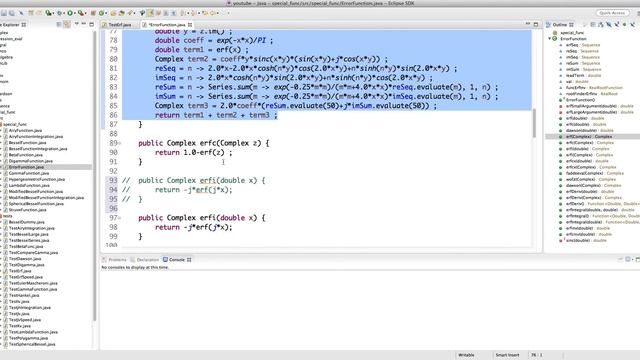Select StruveFunction.java in the Package Explorer
The image size is (640, 360).
point(27,210)
